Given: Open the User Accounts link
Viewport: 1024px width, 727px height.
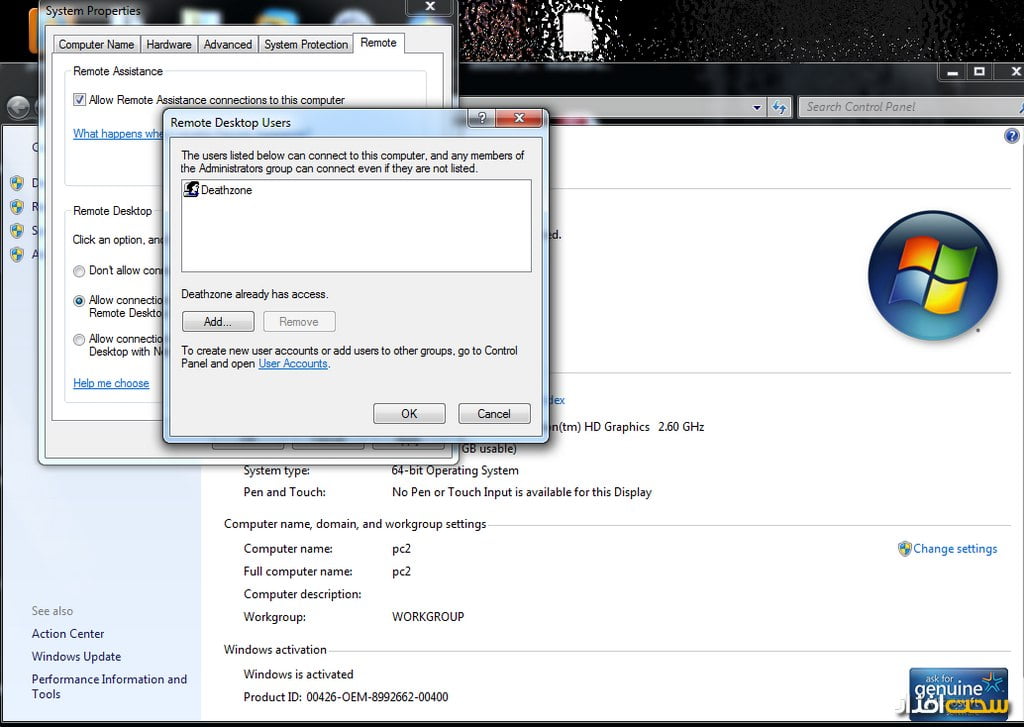Looking at the screenshot, I should pyautogui.click(x=293, y=364).
